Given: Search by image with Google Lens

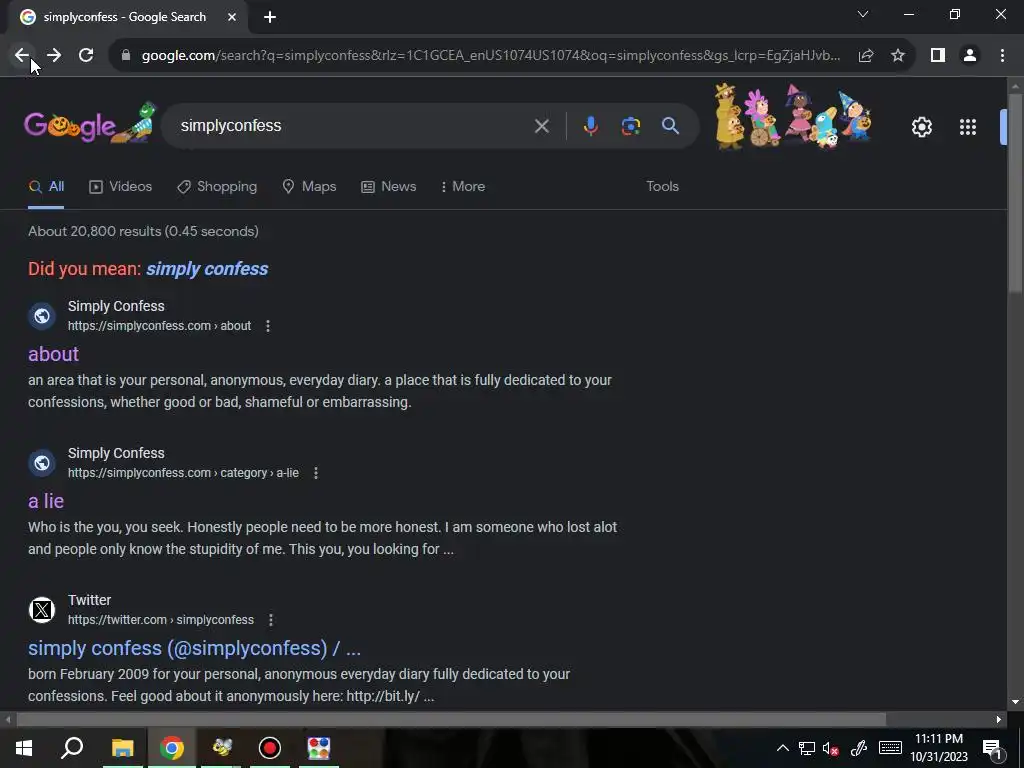Looking at the screenshot, I should pyautogui.click(x=631, y=126).
